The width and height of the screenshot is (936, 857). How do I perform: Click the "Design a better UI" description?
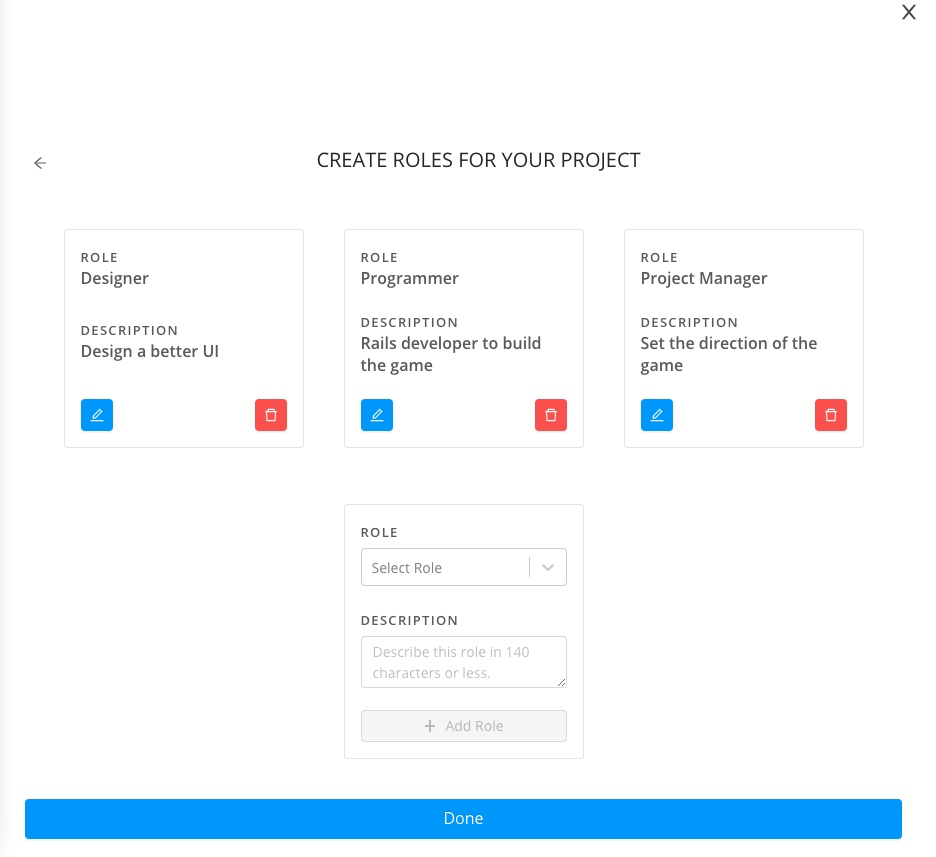150,352
